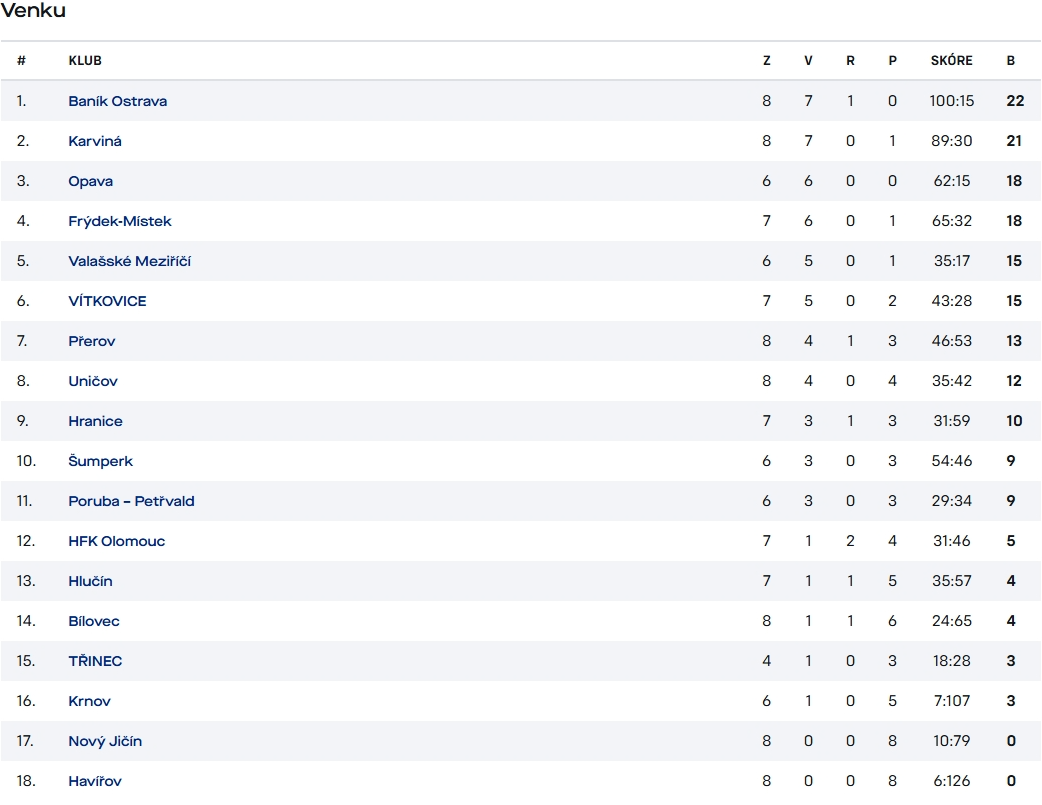Select Uničov in the standings

[93, 381]
